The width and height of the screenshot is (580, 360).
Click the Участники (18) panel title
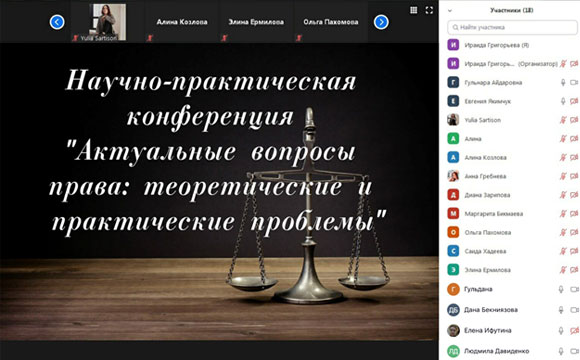tap(512, 10)
